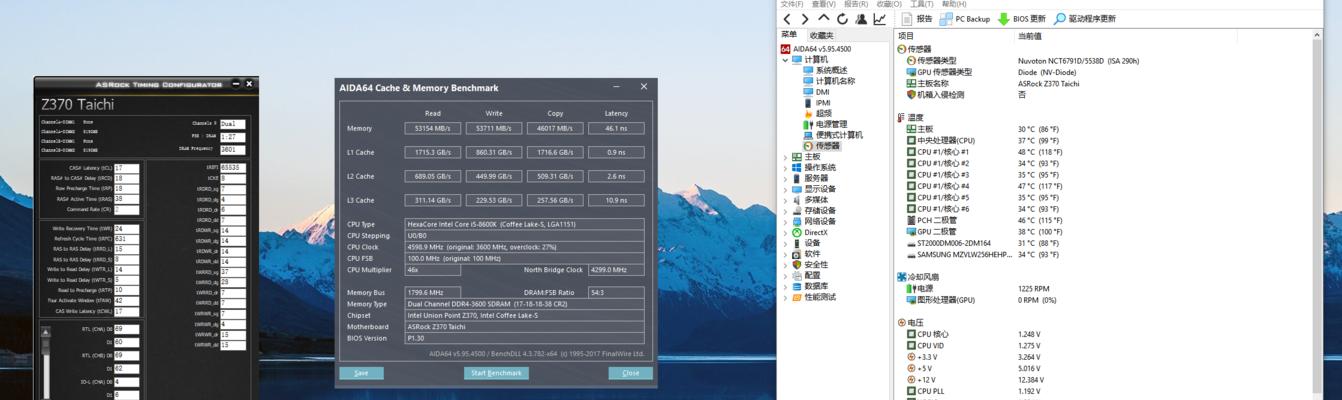Collapse the 计算机 tree node
Image resolution: width=1342 pixels, height=400 pixels.
click(x=785, y=60)
